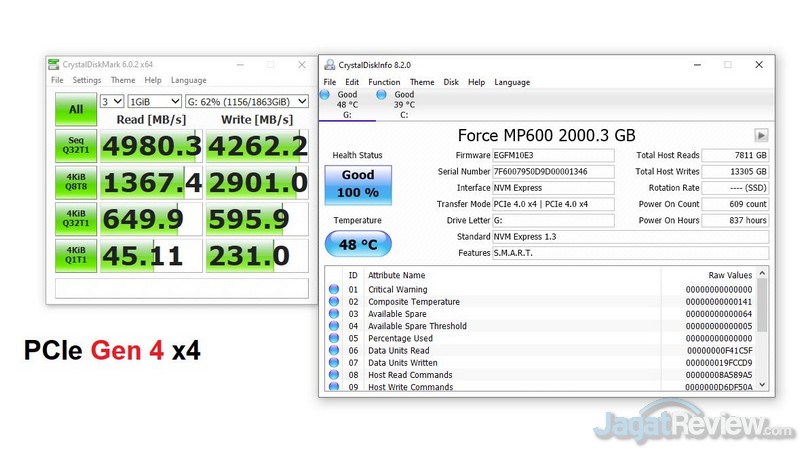Click the CrystalDiskInfo title bar app icon
Image resolution: width=800 pixels, height=450 pixels.
coord(330,65)
